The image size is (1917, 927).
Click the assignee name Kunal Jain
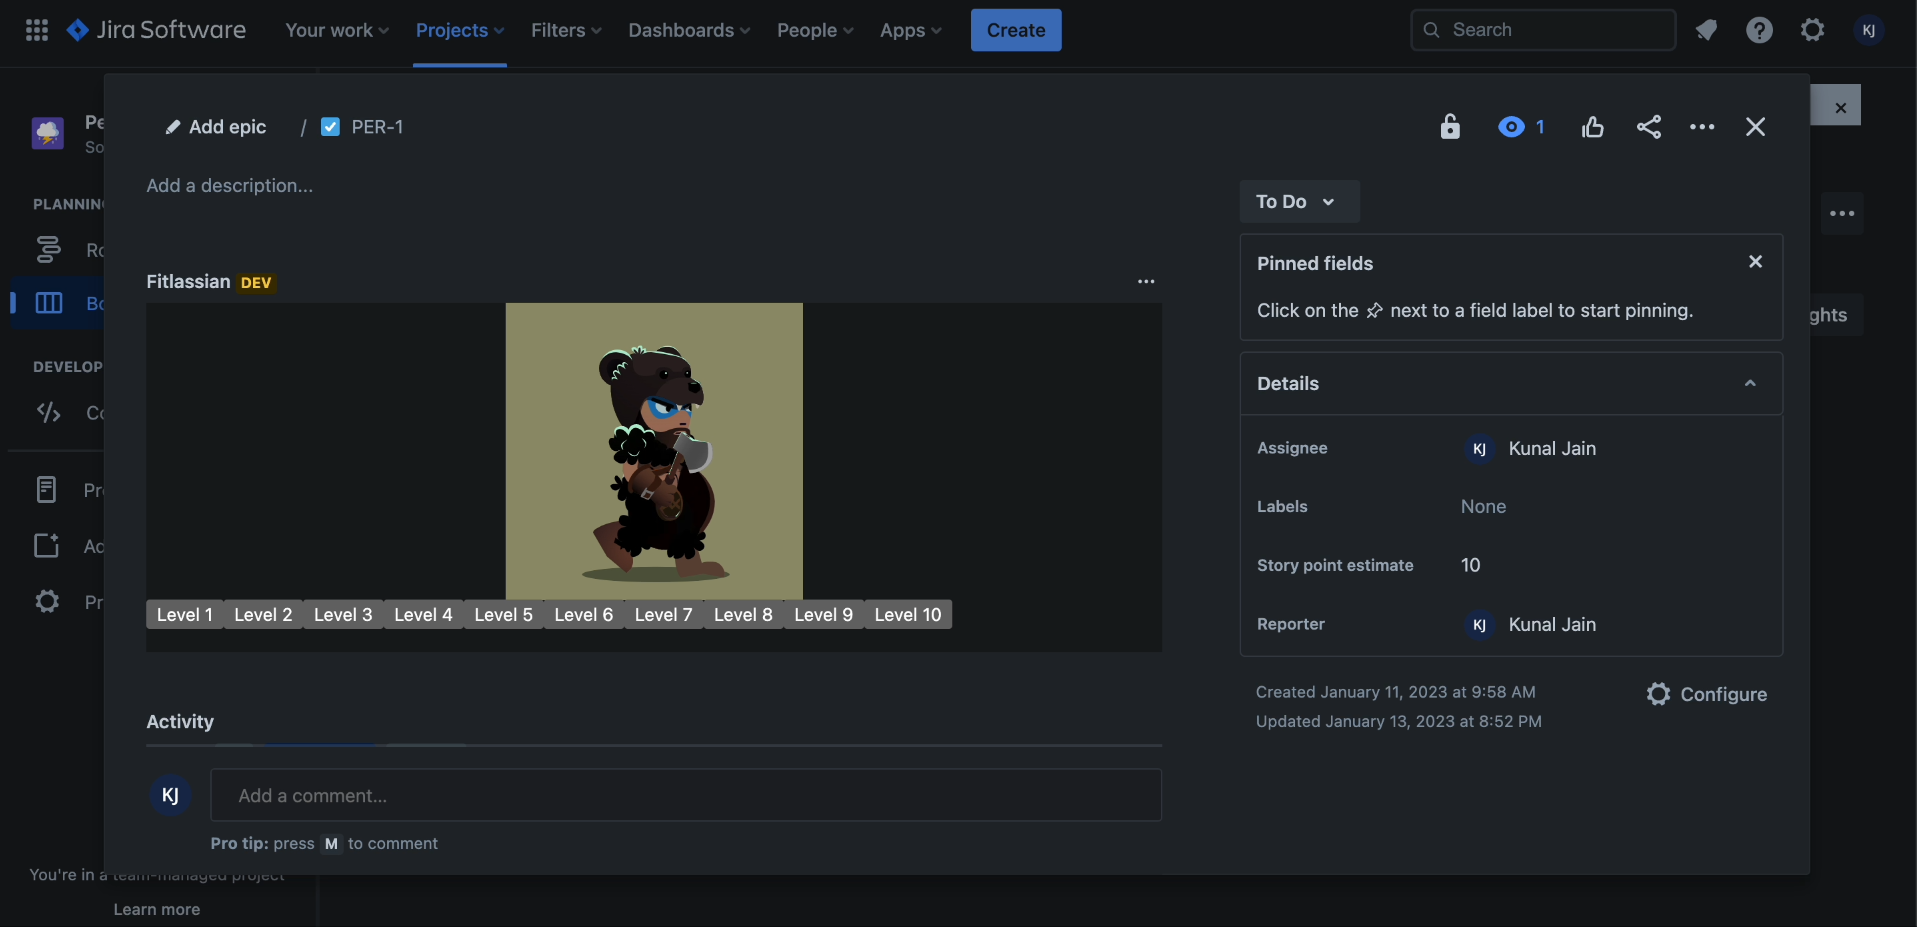click(1552, 449)
